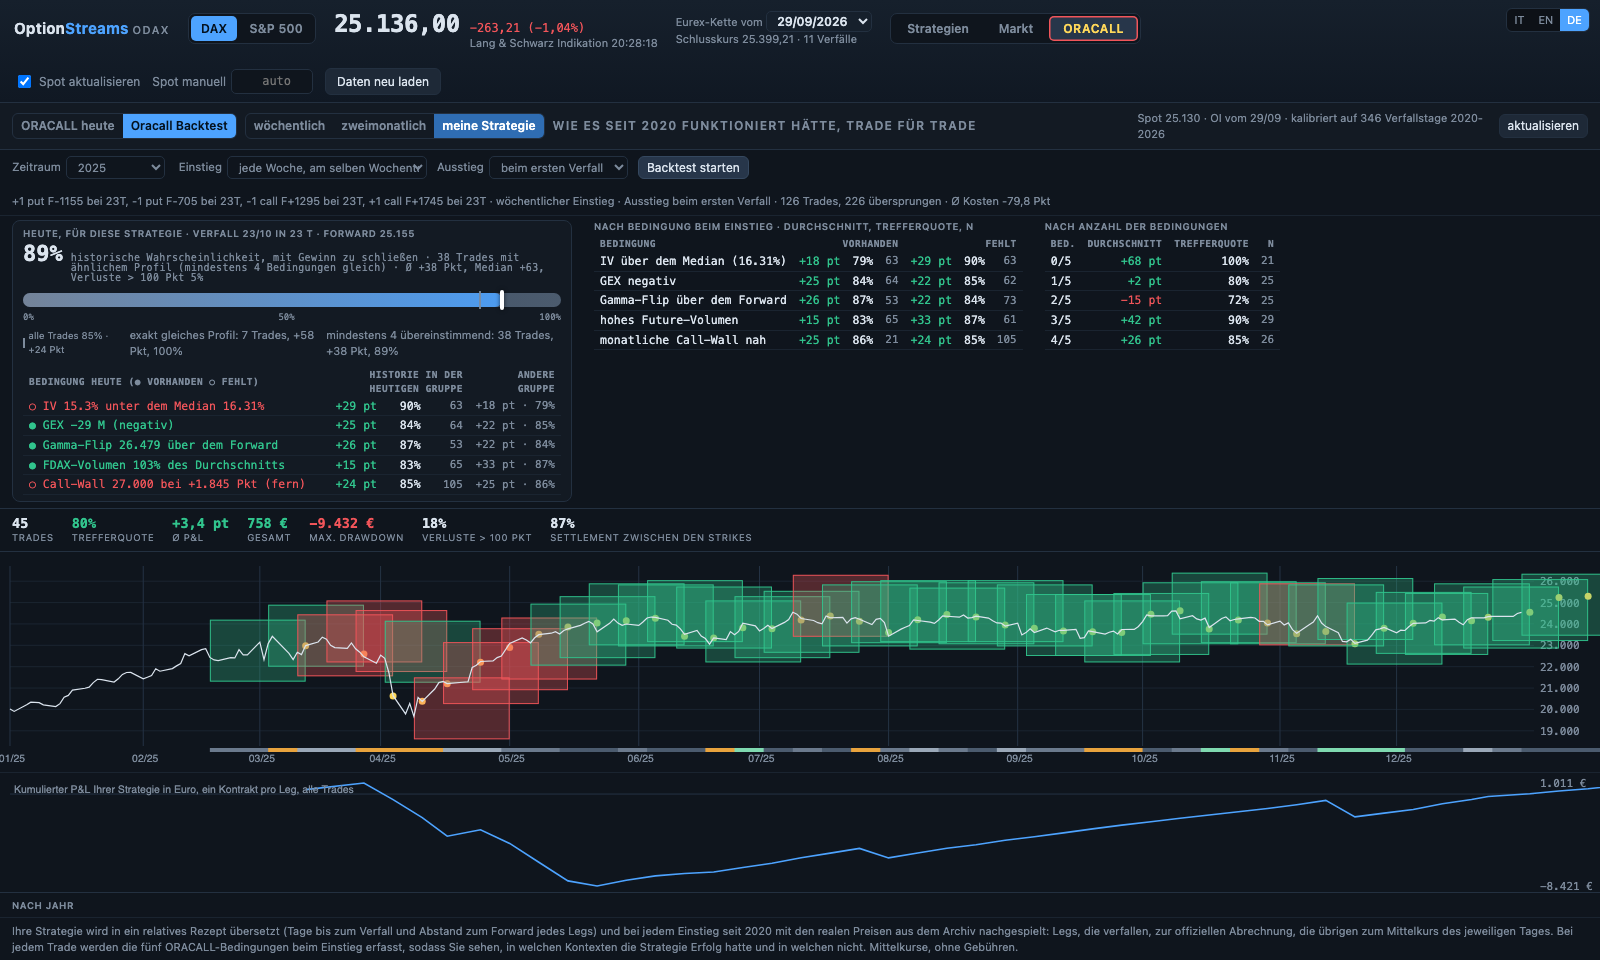Switch to ORACALL heute view

pyautogui.click(x=68, y=126)
